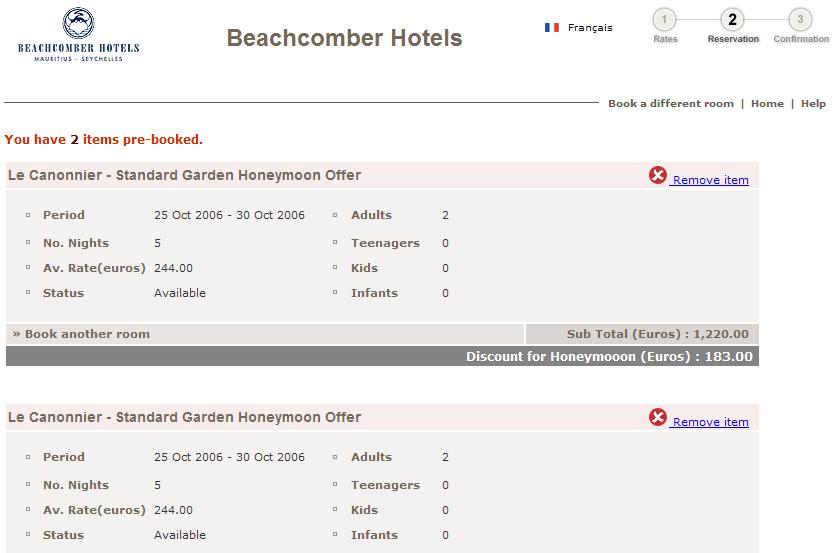Click the Rates step label
The height and width of the screenshot is (553, 839).
tap(665, 39)
